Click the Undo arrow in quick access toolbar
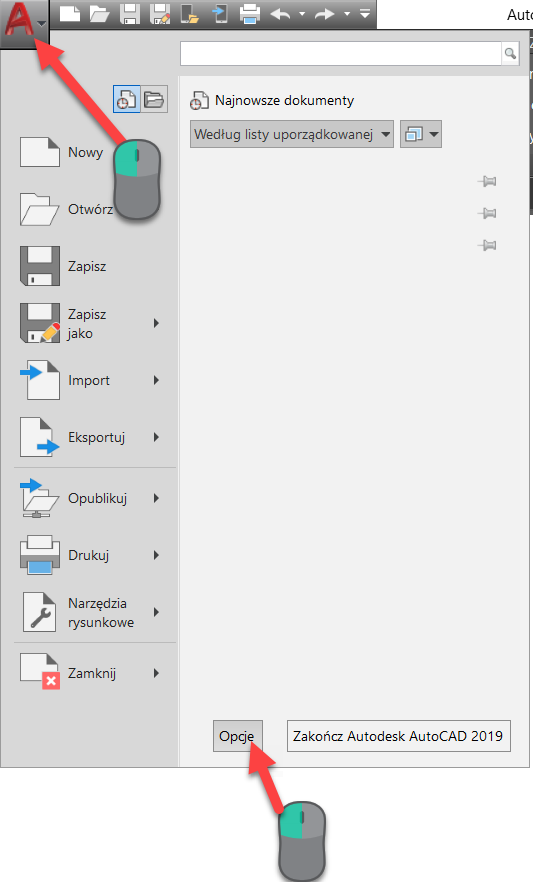 click(x=281, y=14)
